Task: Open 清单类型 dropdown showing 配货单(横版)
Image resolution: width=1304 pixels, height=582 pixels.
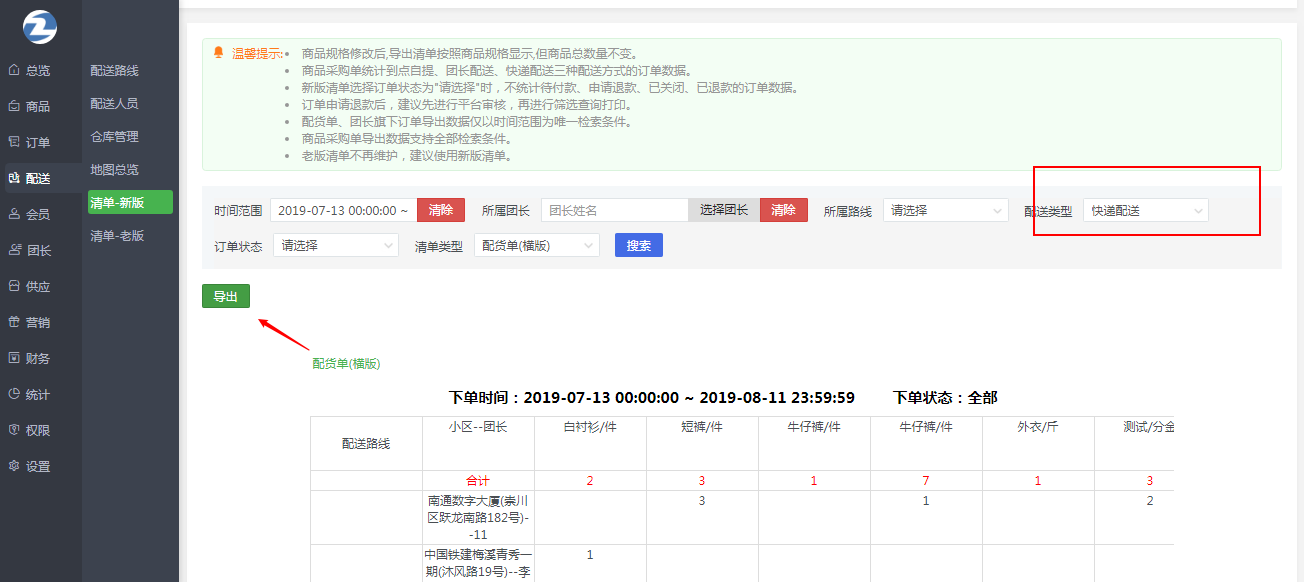Action: click(536, 245)
